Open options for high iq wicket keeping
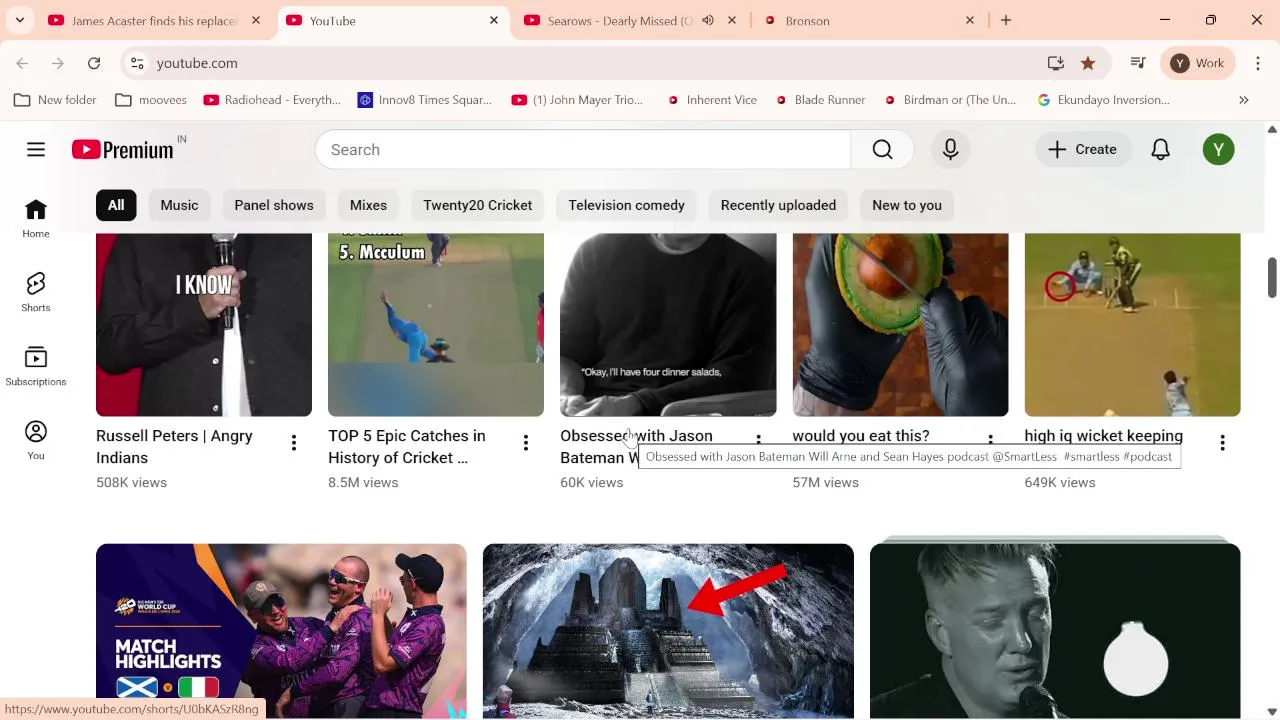Image resolution: width=1280 pixels, height=720 pixels. point(1222,443)
